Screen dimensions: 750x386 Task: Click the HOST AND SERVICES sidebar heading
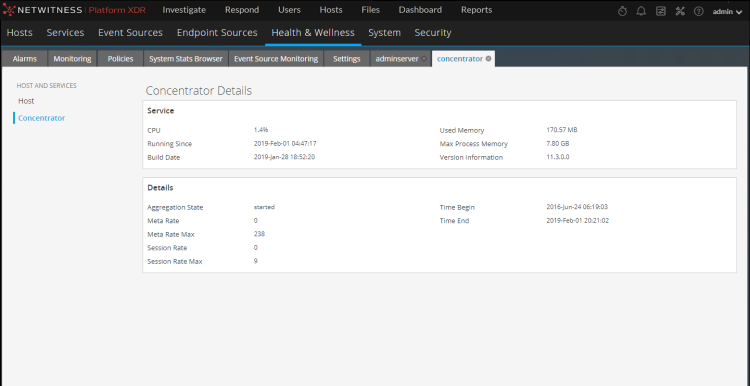tap(46, 86)
